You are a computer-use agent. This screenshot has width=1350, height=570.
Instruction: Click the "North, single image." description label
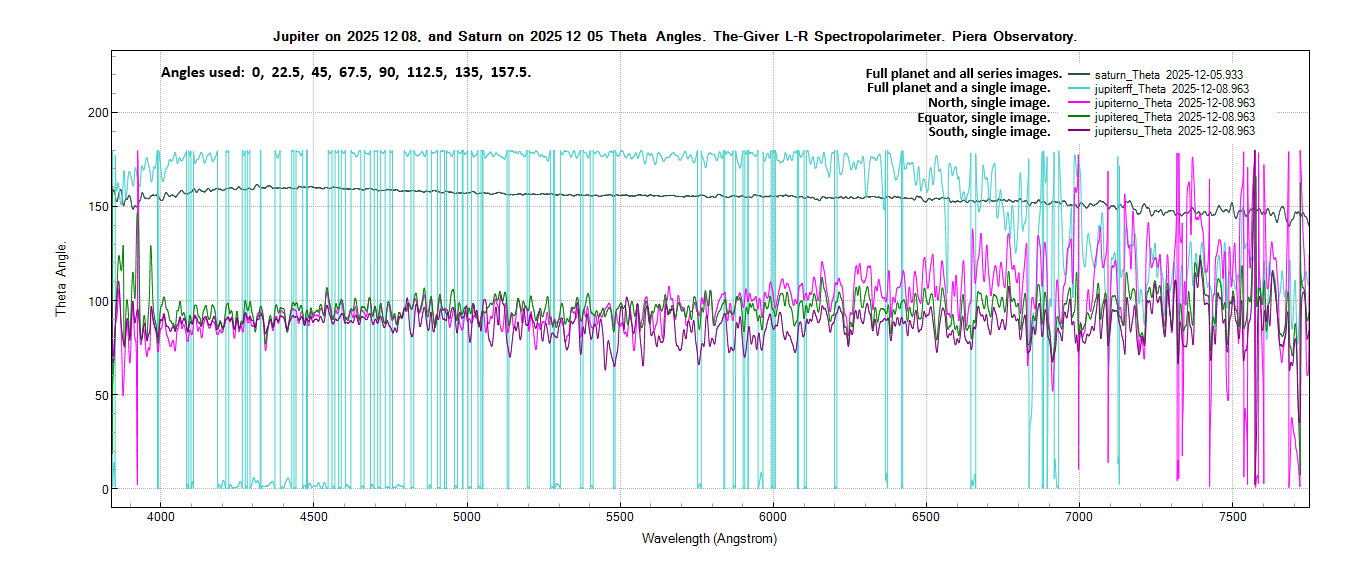click(x=990, y=102)
